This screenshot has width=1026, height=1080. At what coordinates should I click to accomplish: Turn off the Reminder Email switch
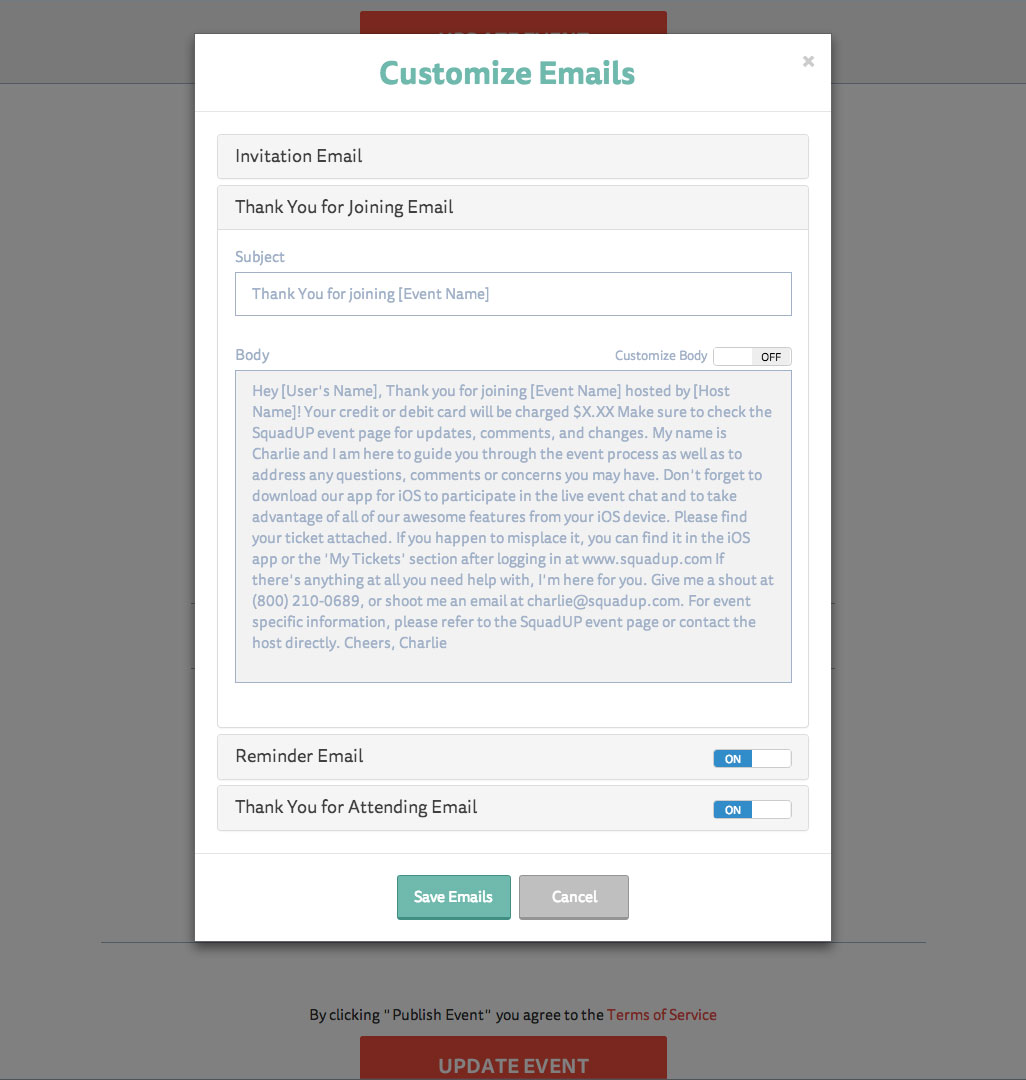coord(752,758)
